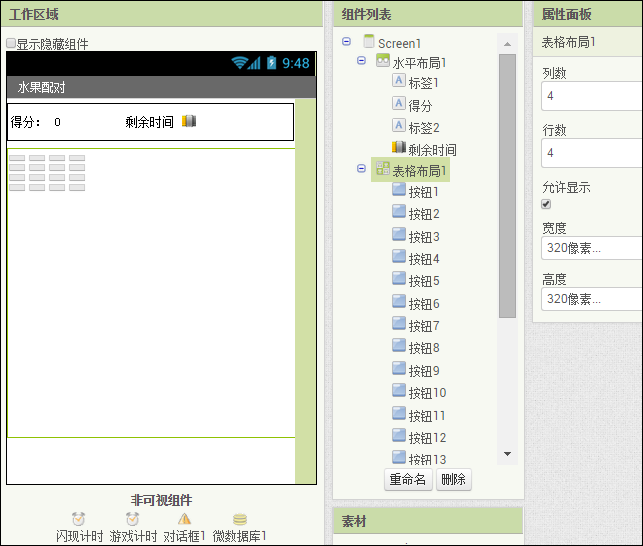643x546 pixels.
Task: Click the 按钮4 button icon
Action: [x=399, y=256]
